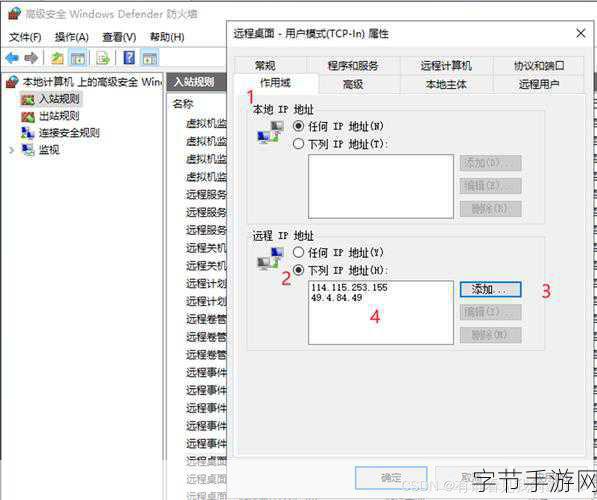597x500 pixels.
Task: Select the 本地计算机 上的高级安全 root node
Action: (x=92, y=82)
